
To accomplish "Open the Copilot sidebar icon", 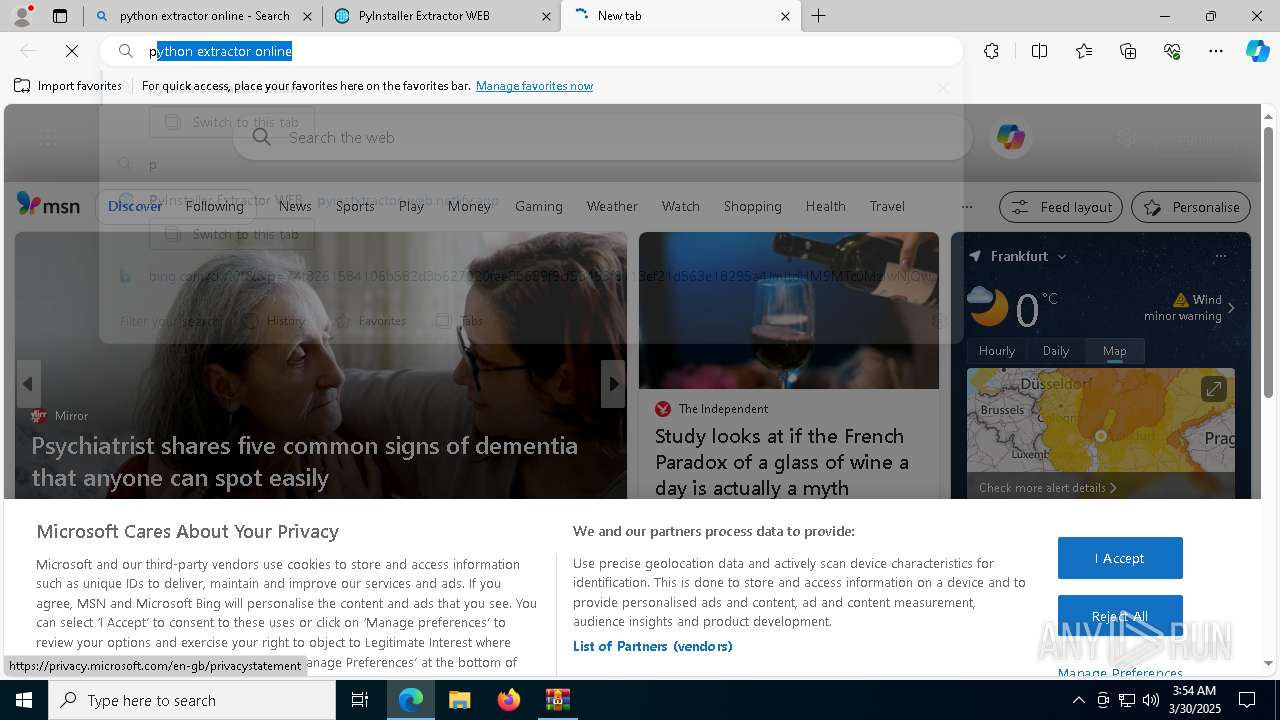I will tap(1257, 51).
